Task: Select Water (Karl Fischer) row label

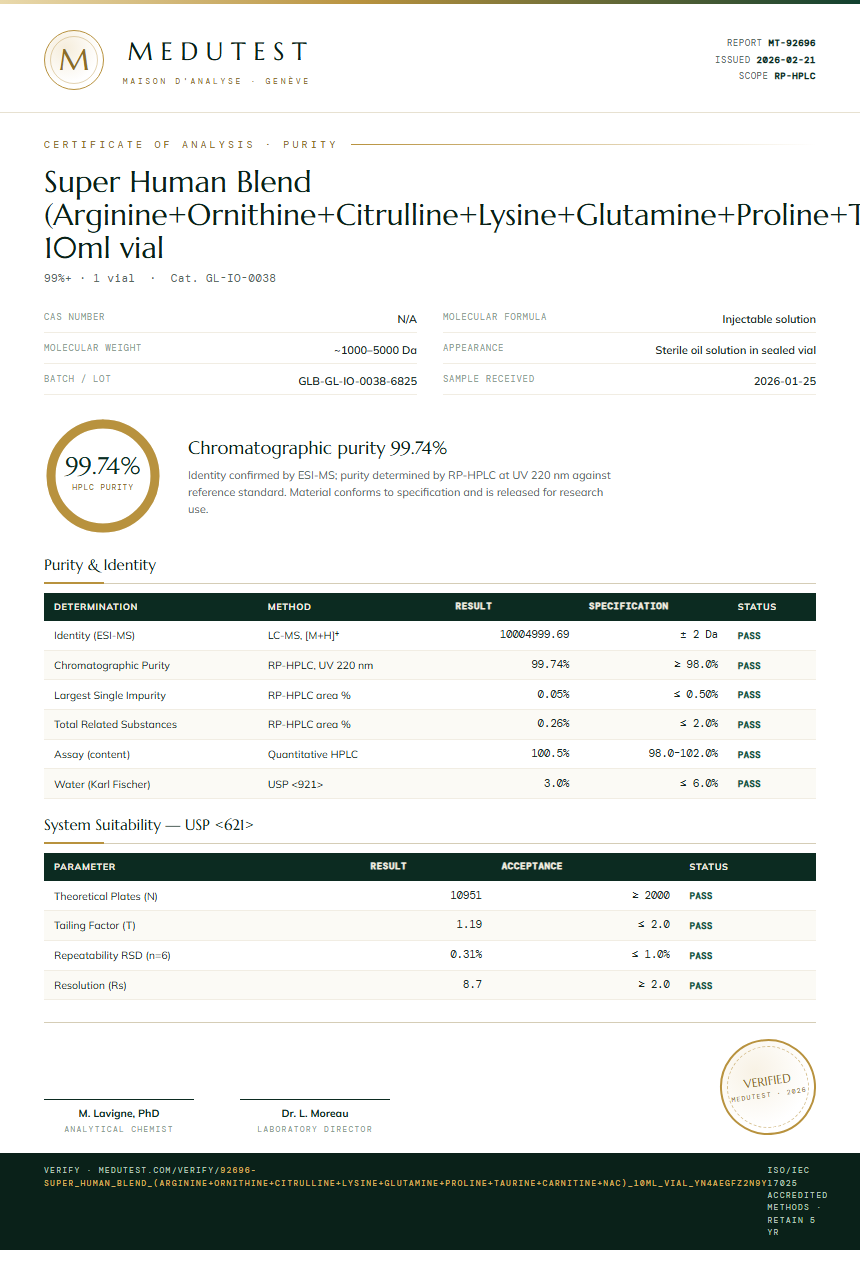Action: [102, 785]
